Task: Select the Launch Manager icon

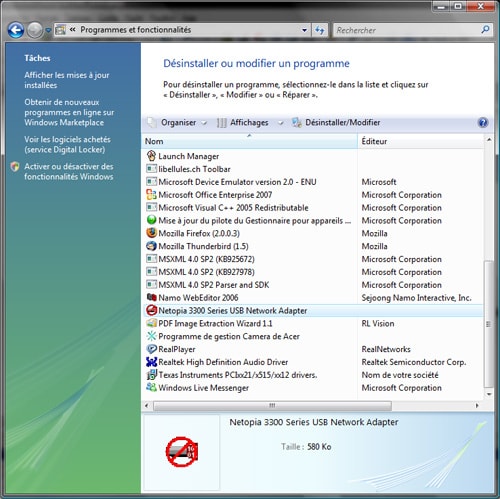Action: click(151, 156)
